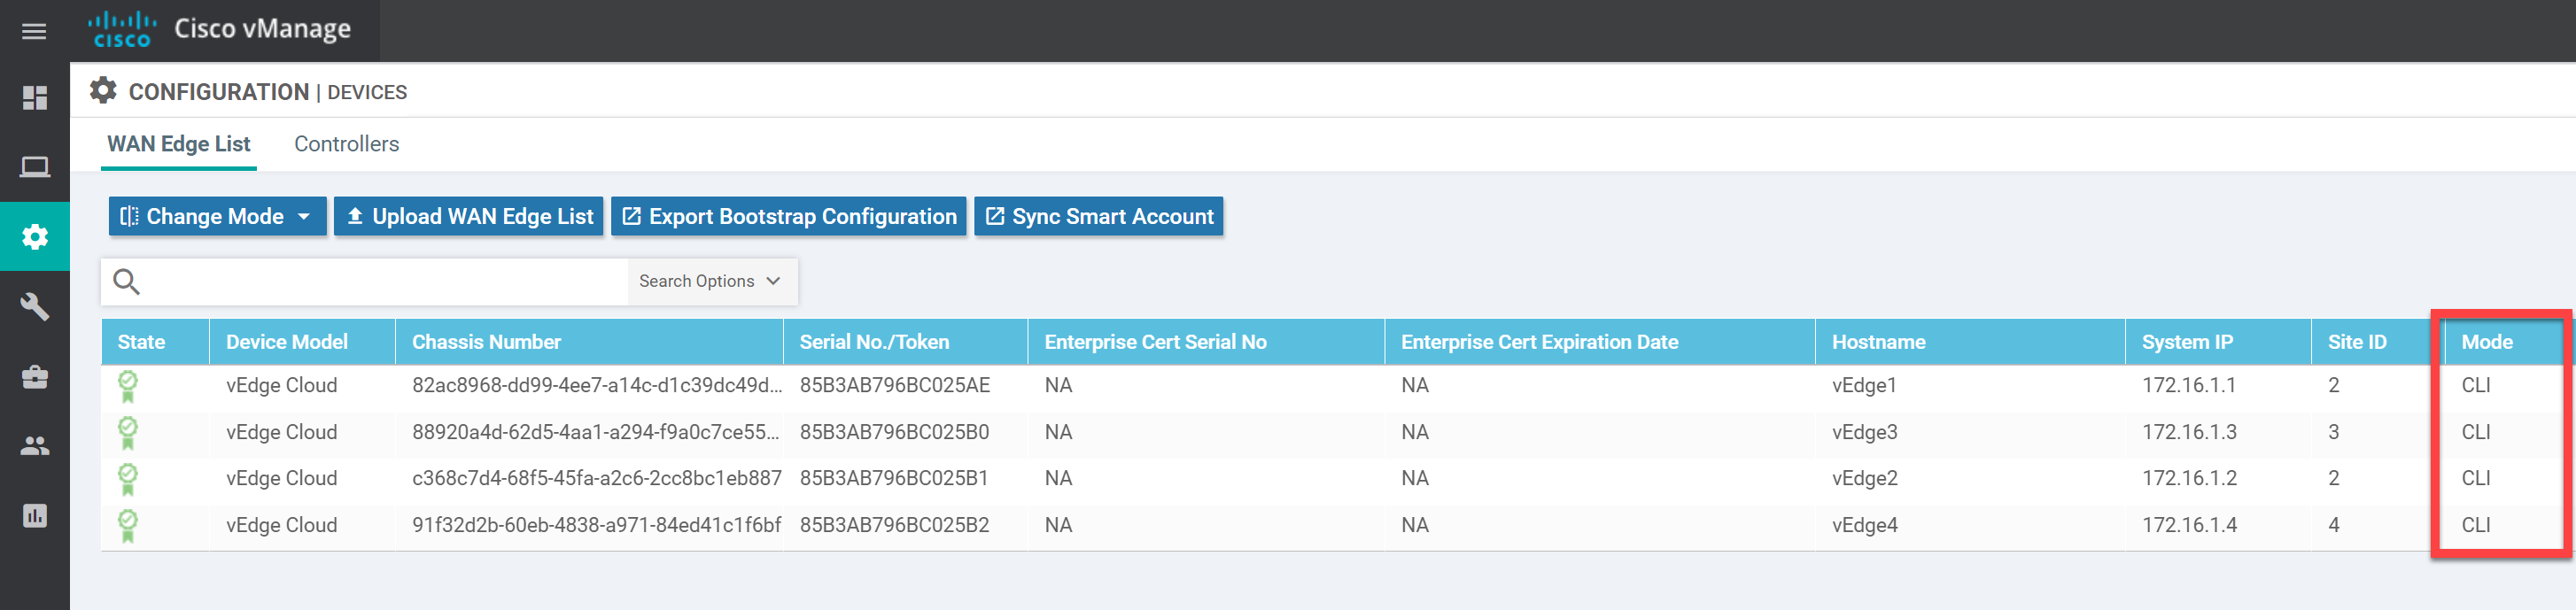Viewport: 2576px width, 610px height.
Task: Click vEdge2 certificate state icon
Action: coord(127,479)
